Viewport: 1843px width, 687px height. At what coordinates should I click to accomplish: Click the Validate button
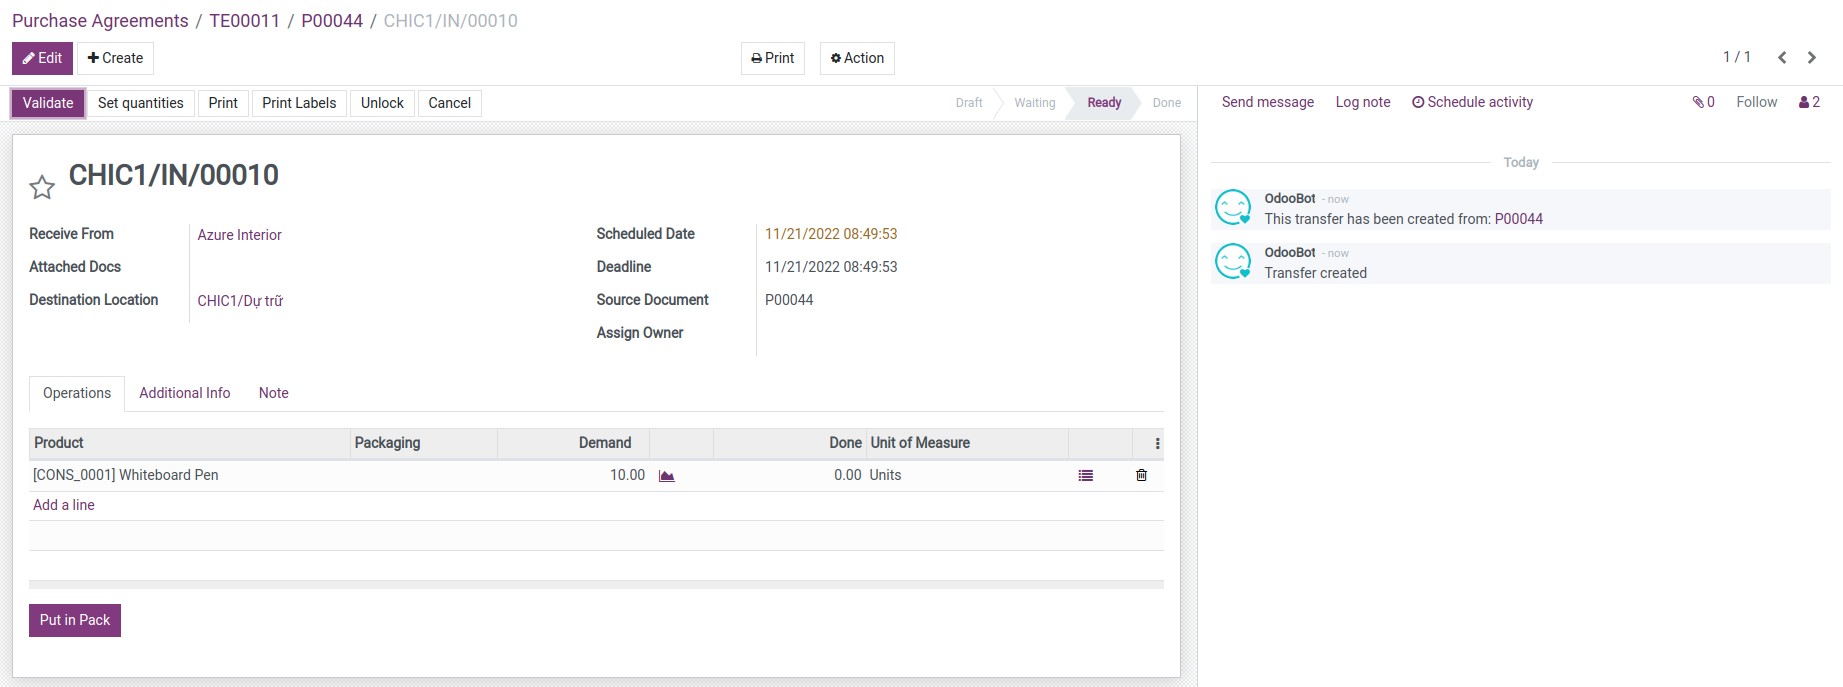48,103
